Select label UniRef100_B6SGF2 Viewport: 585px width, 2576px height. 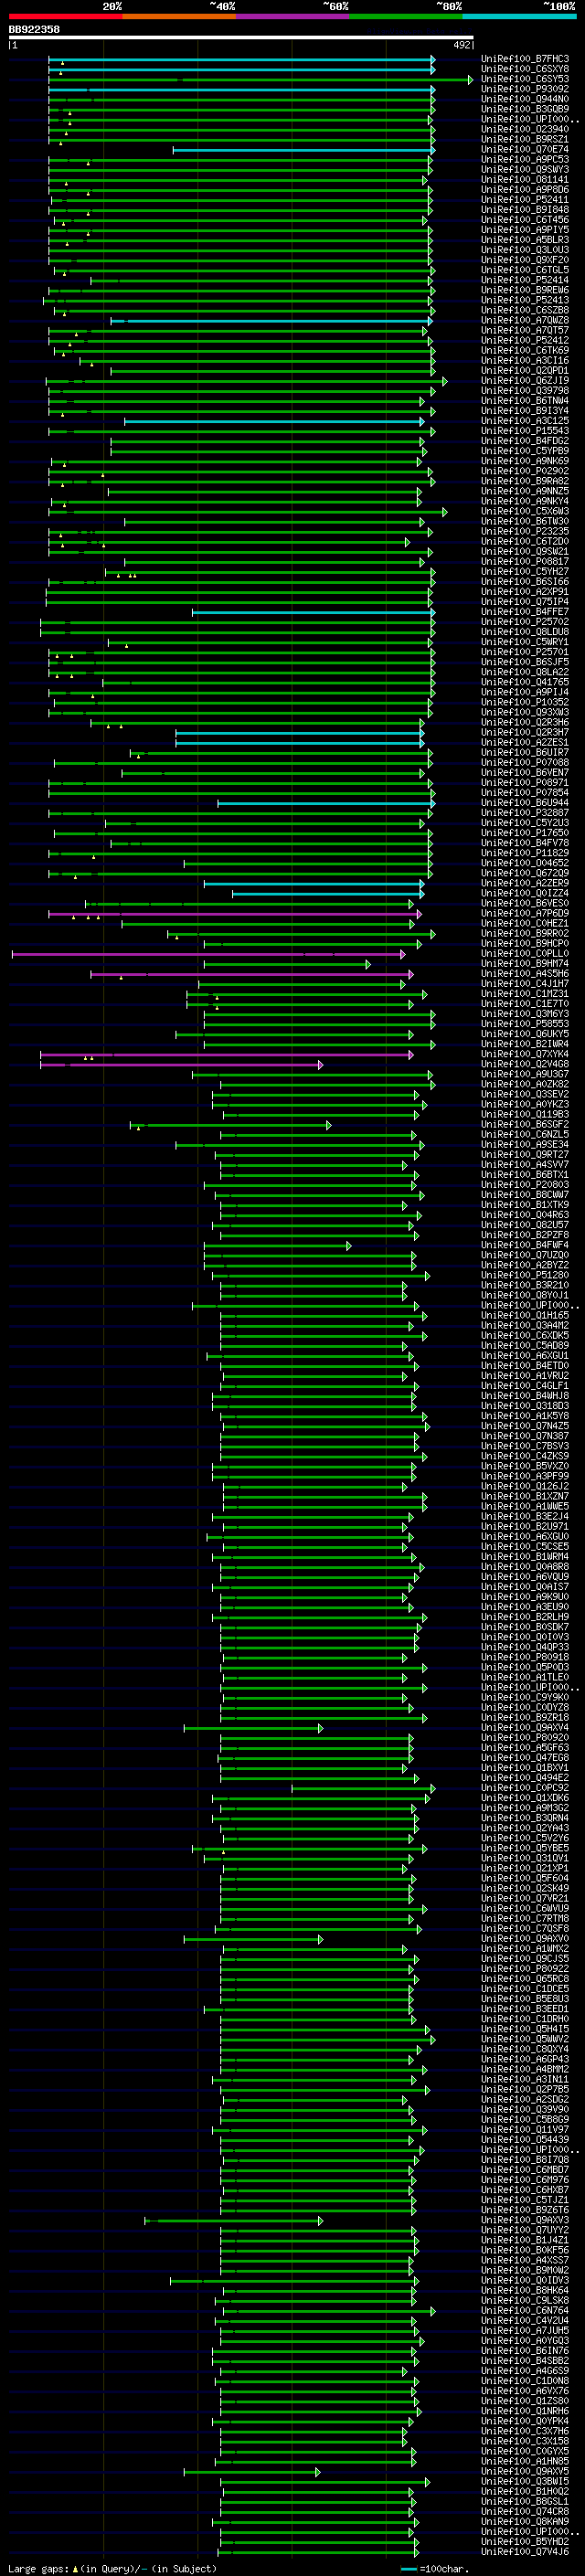click(525, 1125)
